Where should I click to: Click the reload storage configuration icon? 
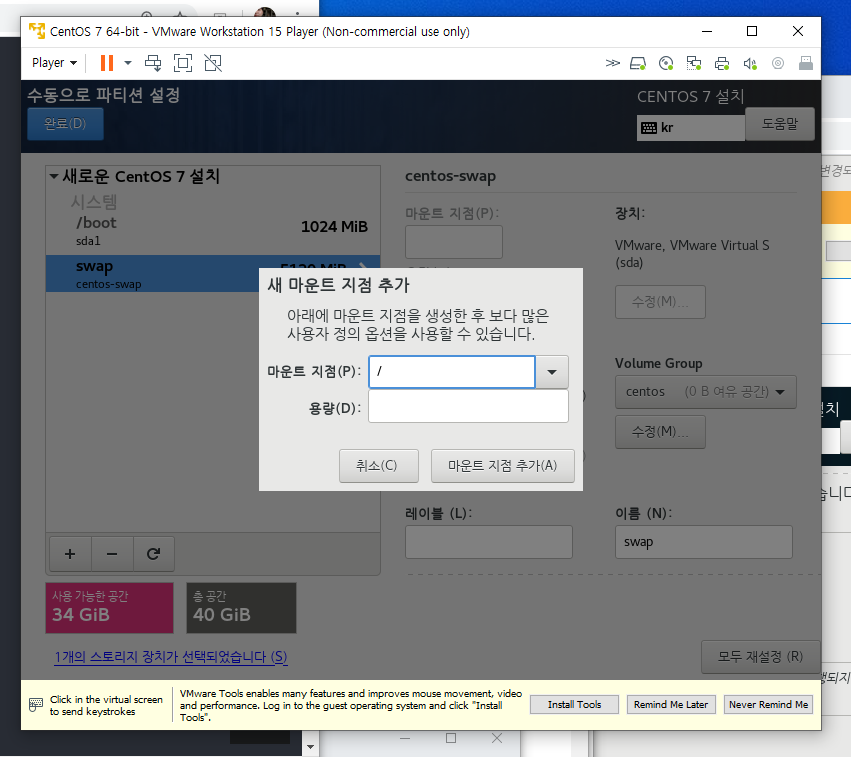pos(154,554)
